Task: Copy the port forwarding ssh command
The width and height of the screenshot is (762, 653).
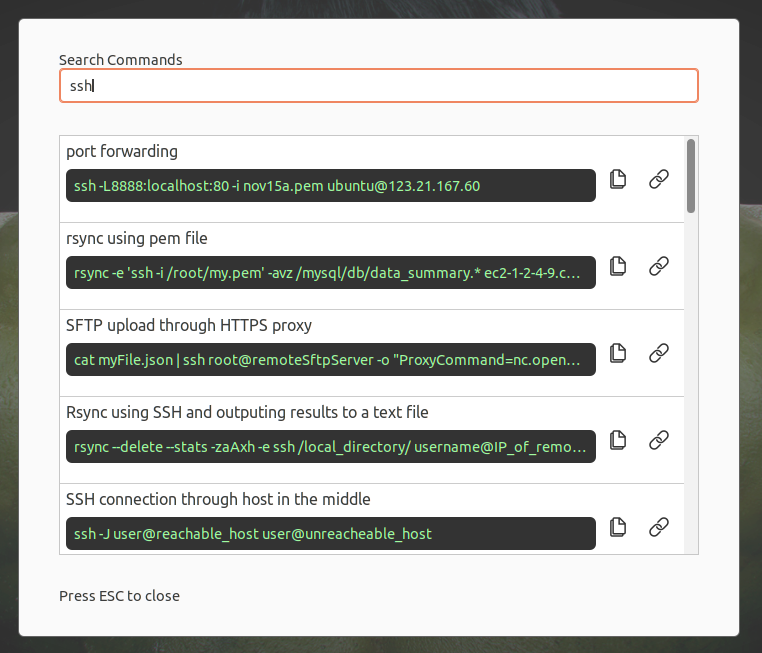Action: pyautogui.click(x=618, y=180)
